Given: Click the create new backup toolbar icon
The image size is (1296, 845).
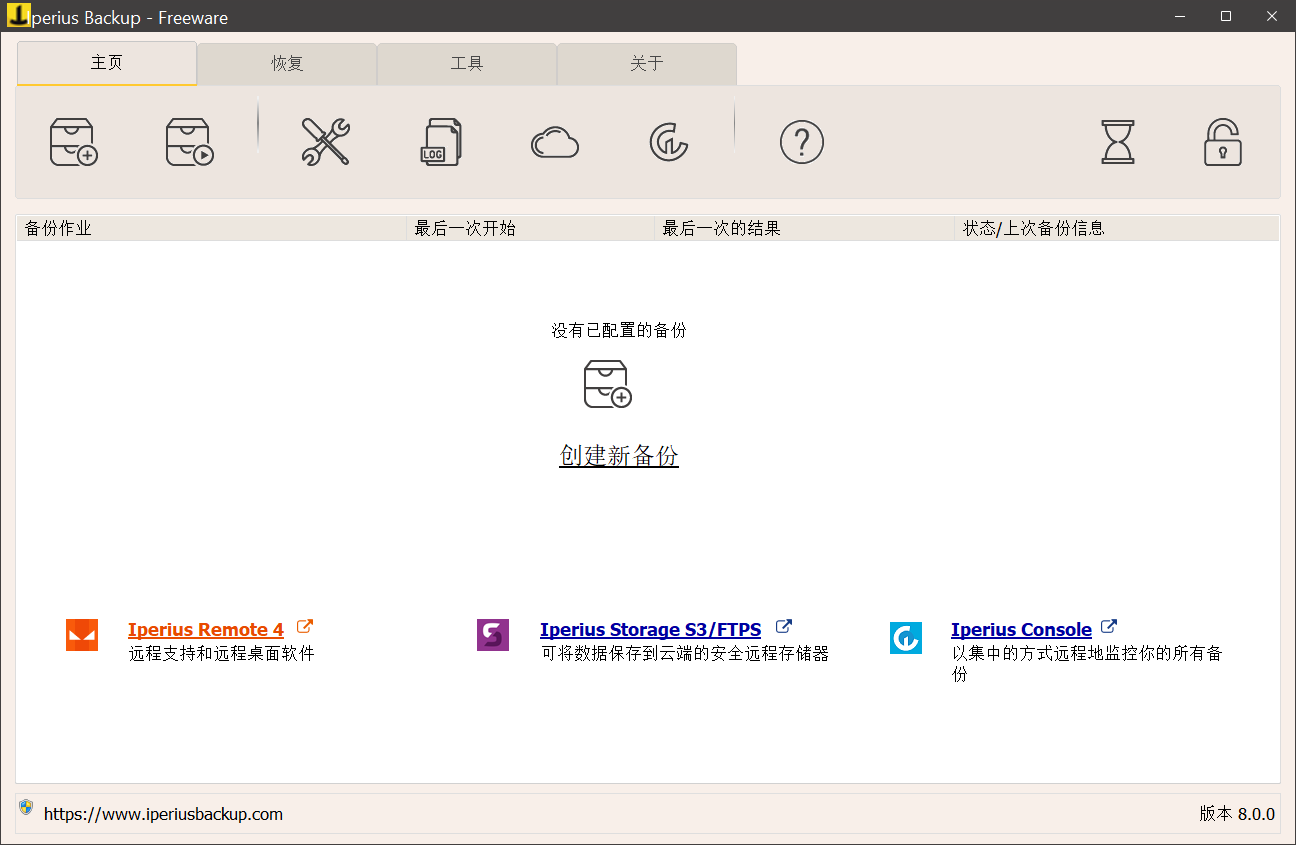Looking at the screenshot, I should [74, 142].
